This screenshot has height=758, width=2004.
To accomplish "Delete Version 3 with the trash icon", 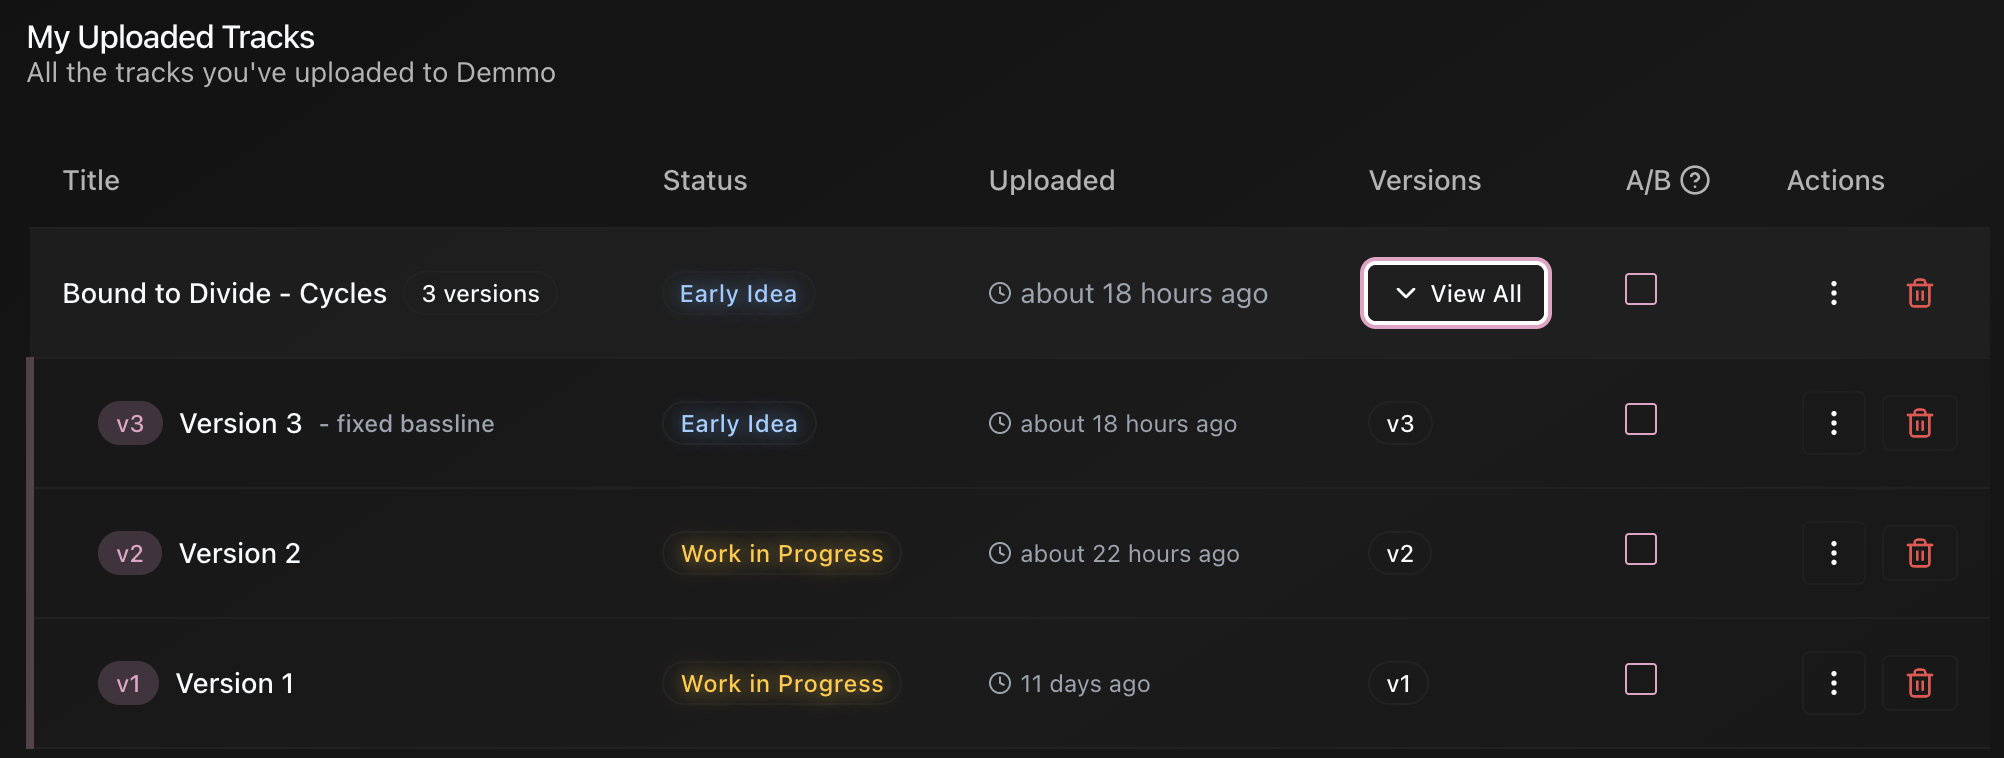I will 1919,423.
